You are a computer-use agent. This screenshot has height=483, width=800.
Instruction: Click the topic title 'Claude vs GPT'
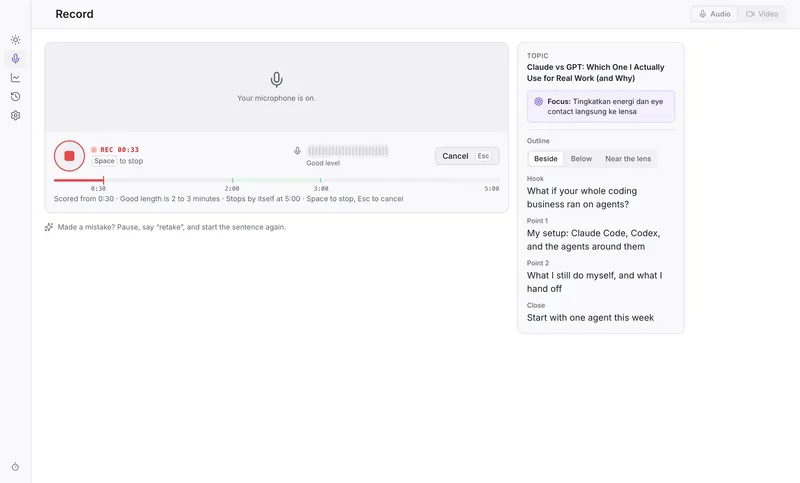pyautogui.click(x=595, y=72)
